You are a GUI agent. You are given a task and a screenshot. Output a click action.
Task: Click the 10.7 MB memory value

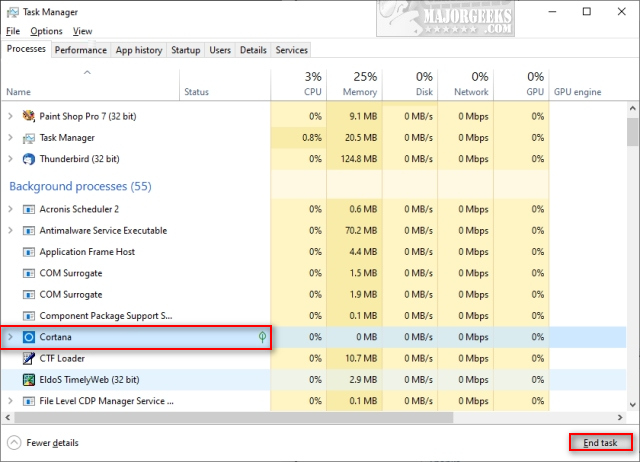pos(361,358)
